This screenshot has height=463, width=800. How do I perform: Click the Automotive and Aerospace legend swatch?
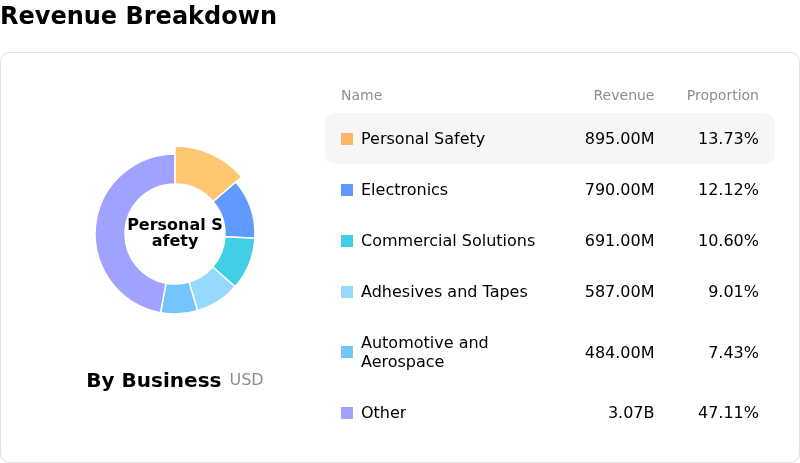coord(347,352)
